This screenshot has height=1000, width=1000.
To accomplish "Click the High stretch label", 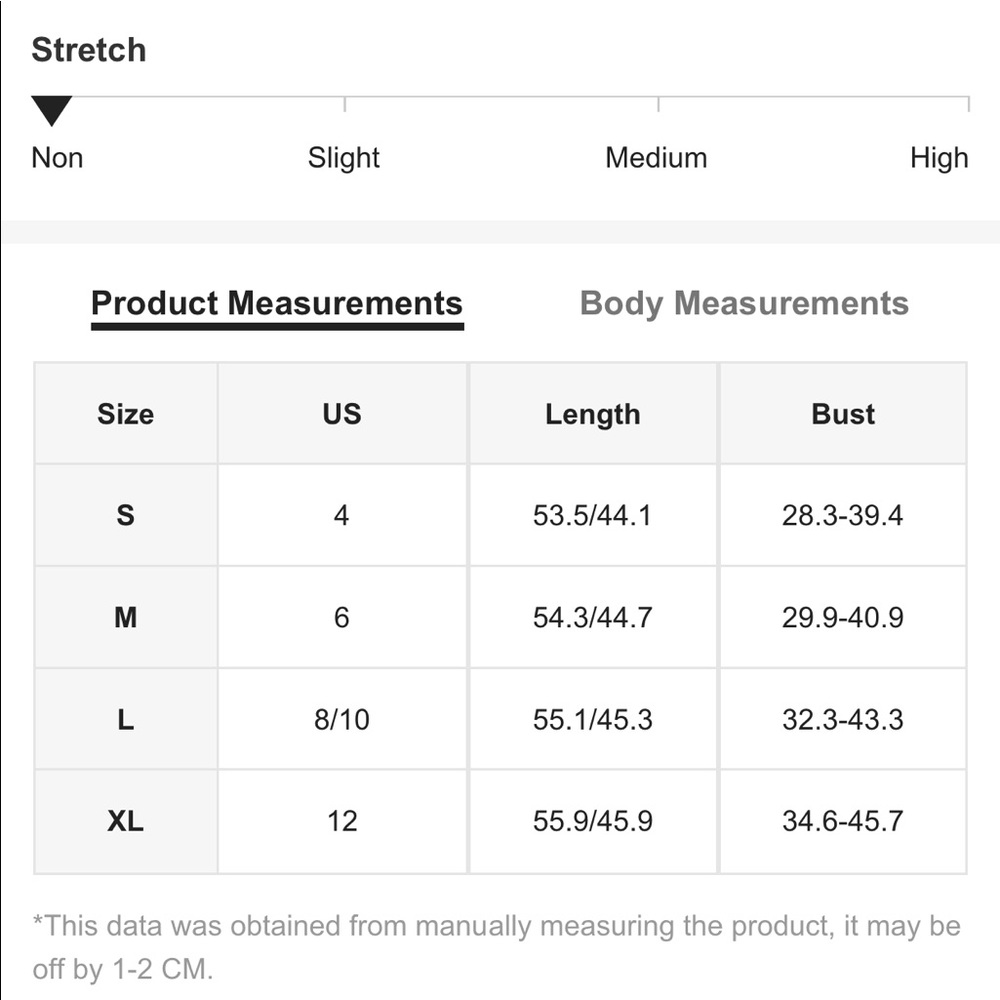I will (938, 158).
